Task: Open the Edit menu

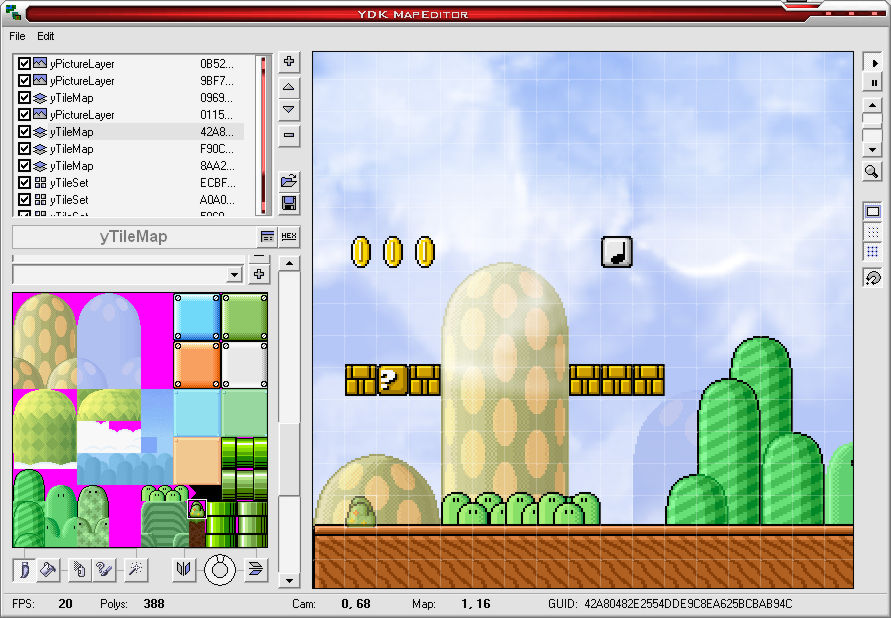Action: pyautogui.click(x=46, y=36)
